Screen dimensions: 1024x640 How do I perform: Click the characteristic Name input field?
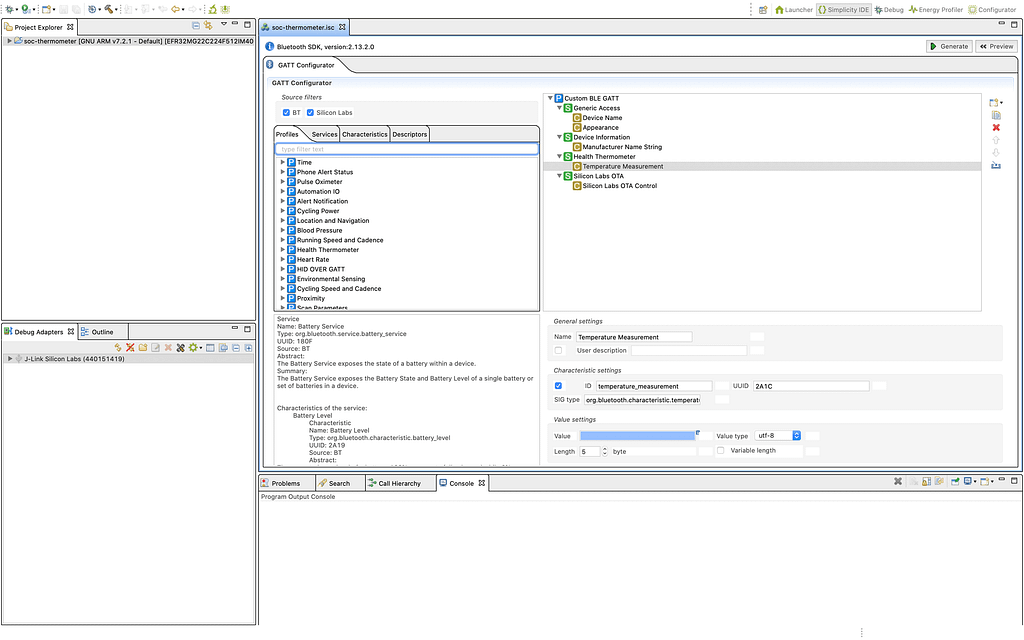coord(633,337)
